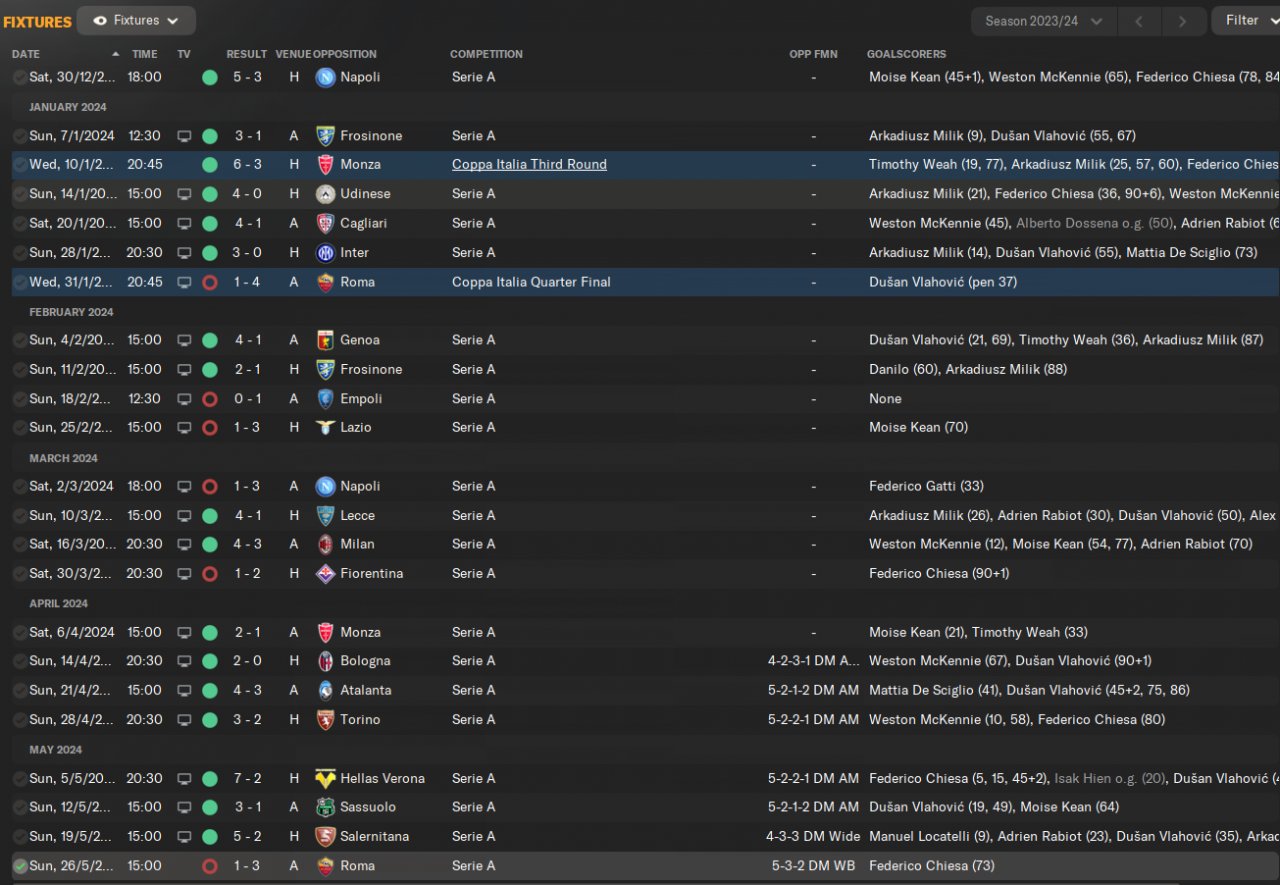The width and height of the screenshot is (1280, 885).
Task: Sort by the GOALSCORERS column header
Action: (x=906, y=54)
